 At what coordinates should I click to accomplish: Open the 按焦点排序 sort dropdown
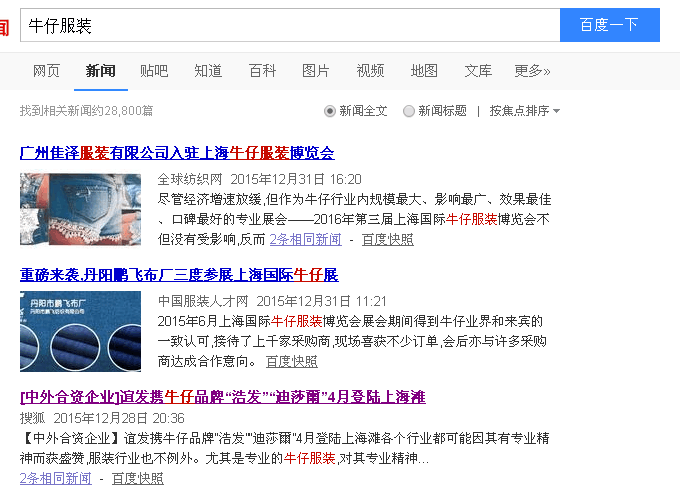pos(525,111)
